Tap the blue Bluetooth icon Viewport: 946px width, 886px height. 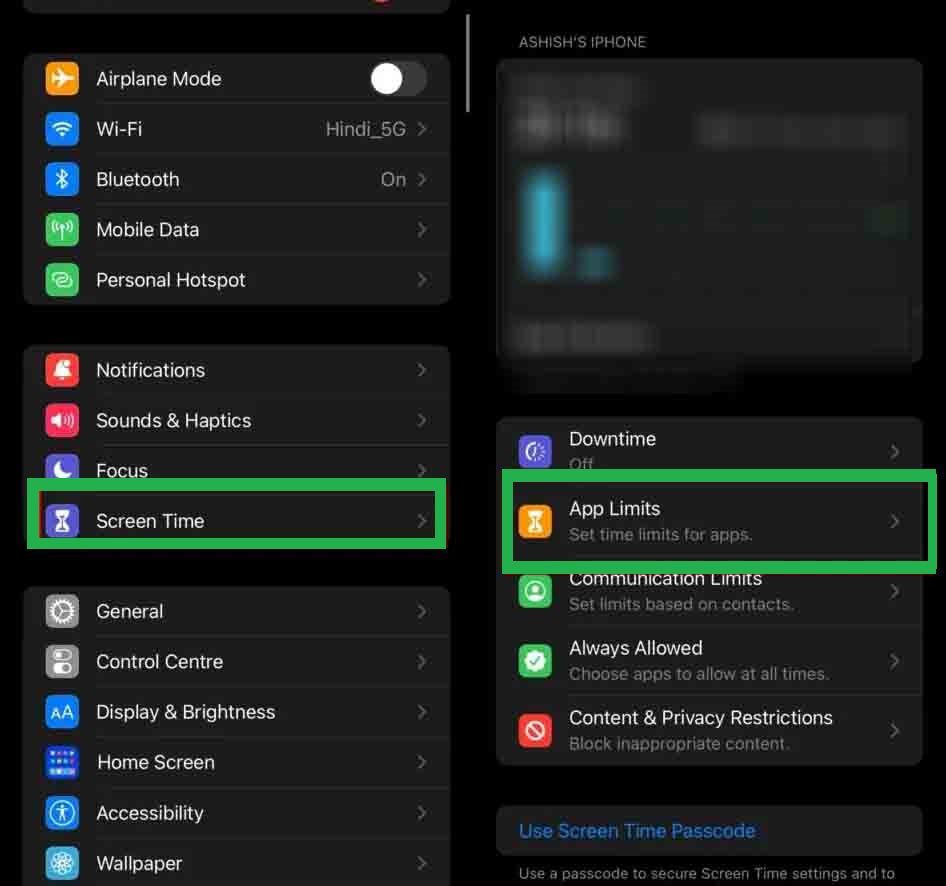[x=62, y=179]
